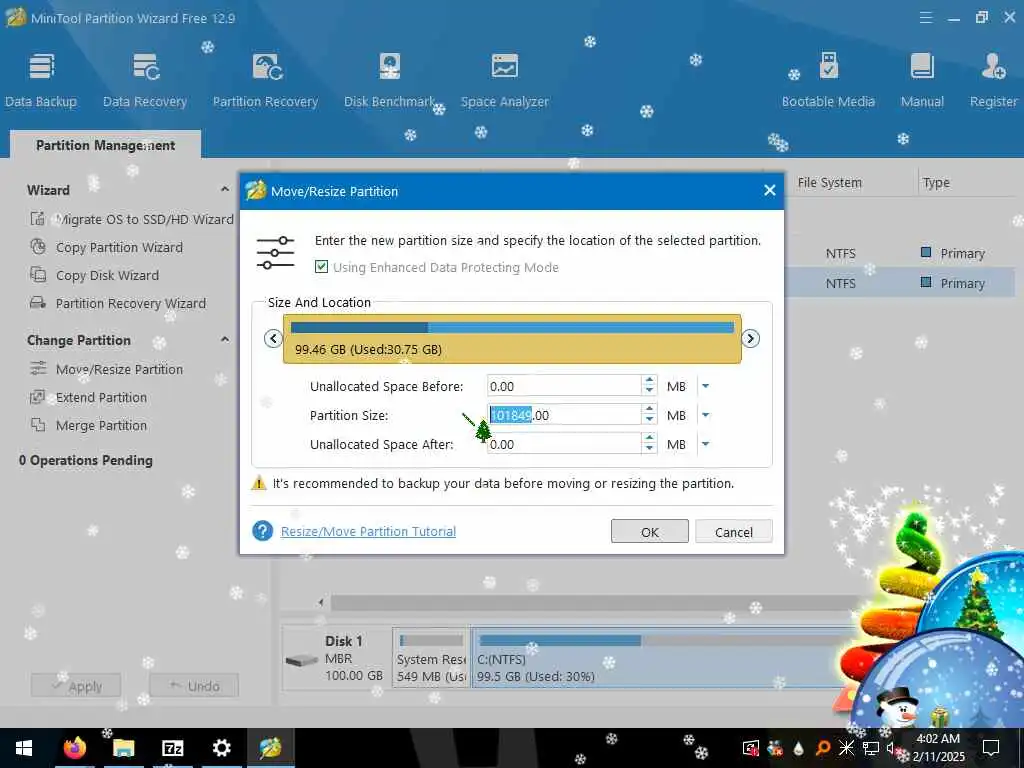The image size is (1024, 768).
Task: Collapse the Change Partition section
Action: point(225,340)
